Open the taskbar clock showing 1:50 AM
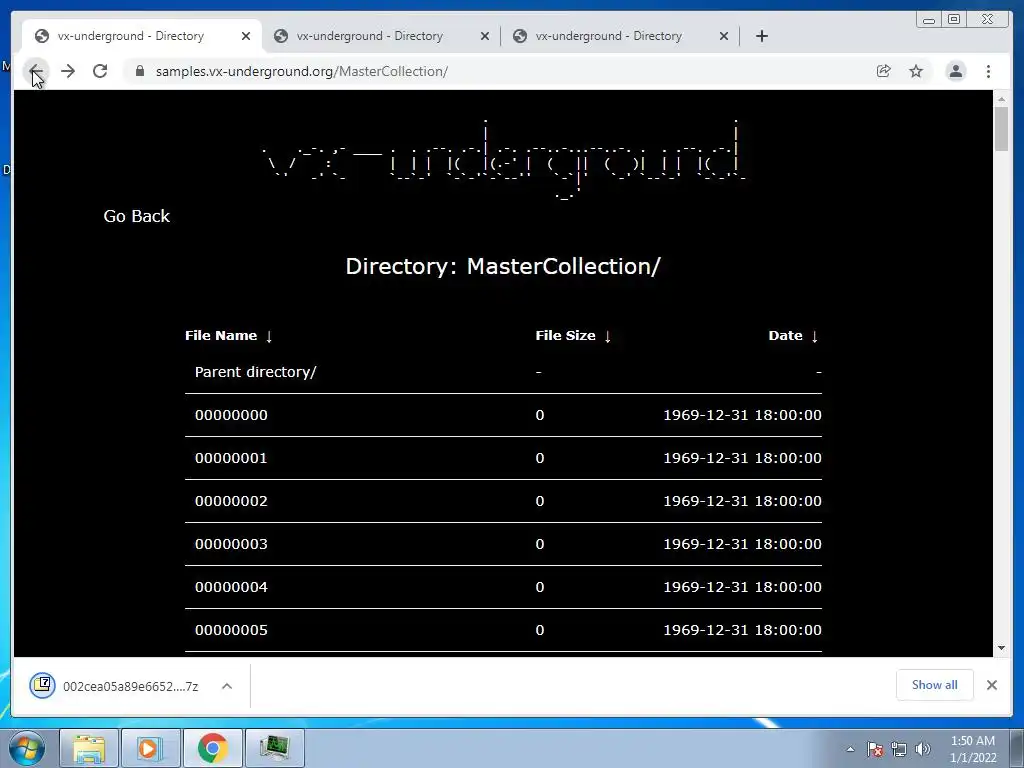 [972, 749]
